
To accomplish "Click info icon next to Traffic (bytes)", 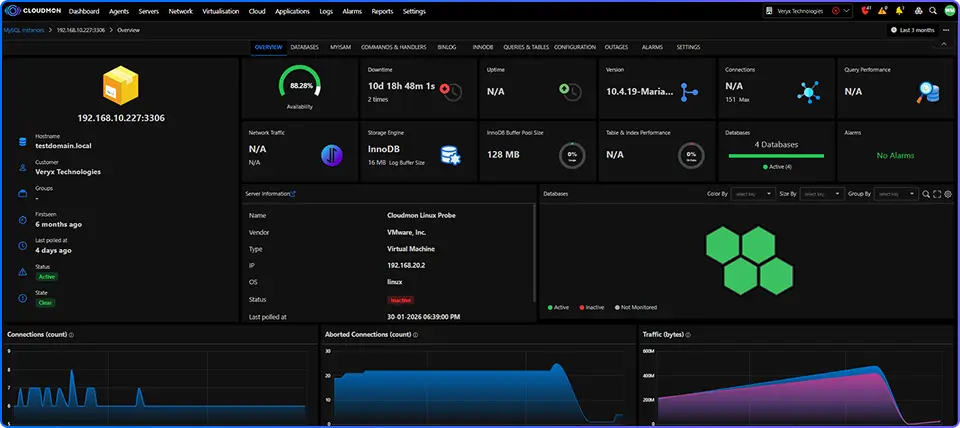I will tap(689, 335).
